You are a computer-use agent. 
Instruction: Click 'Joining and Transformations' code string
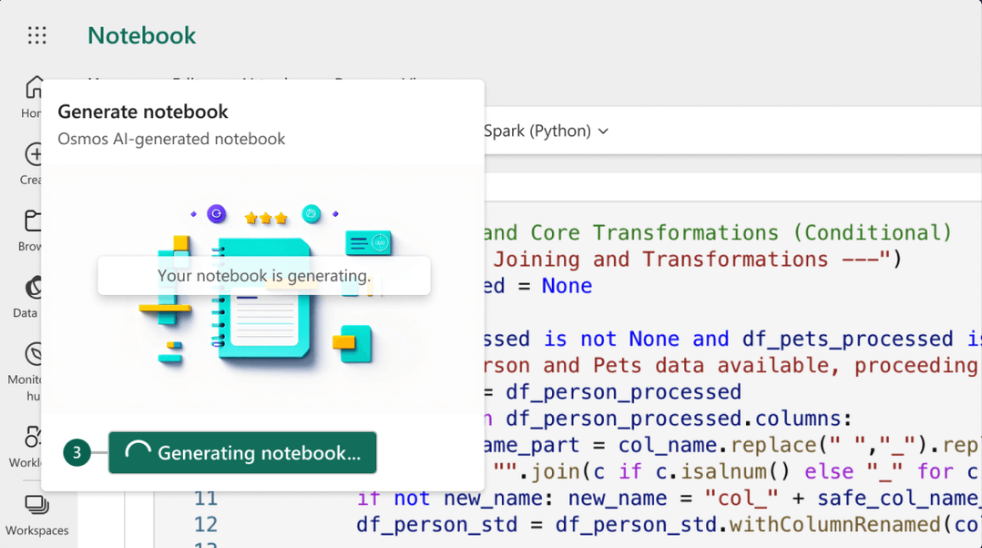click(x=661, y=259)
